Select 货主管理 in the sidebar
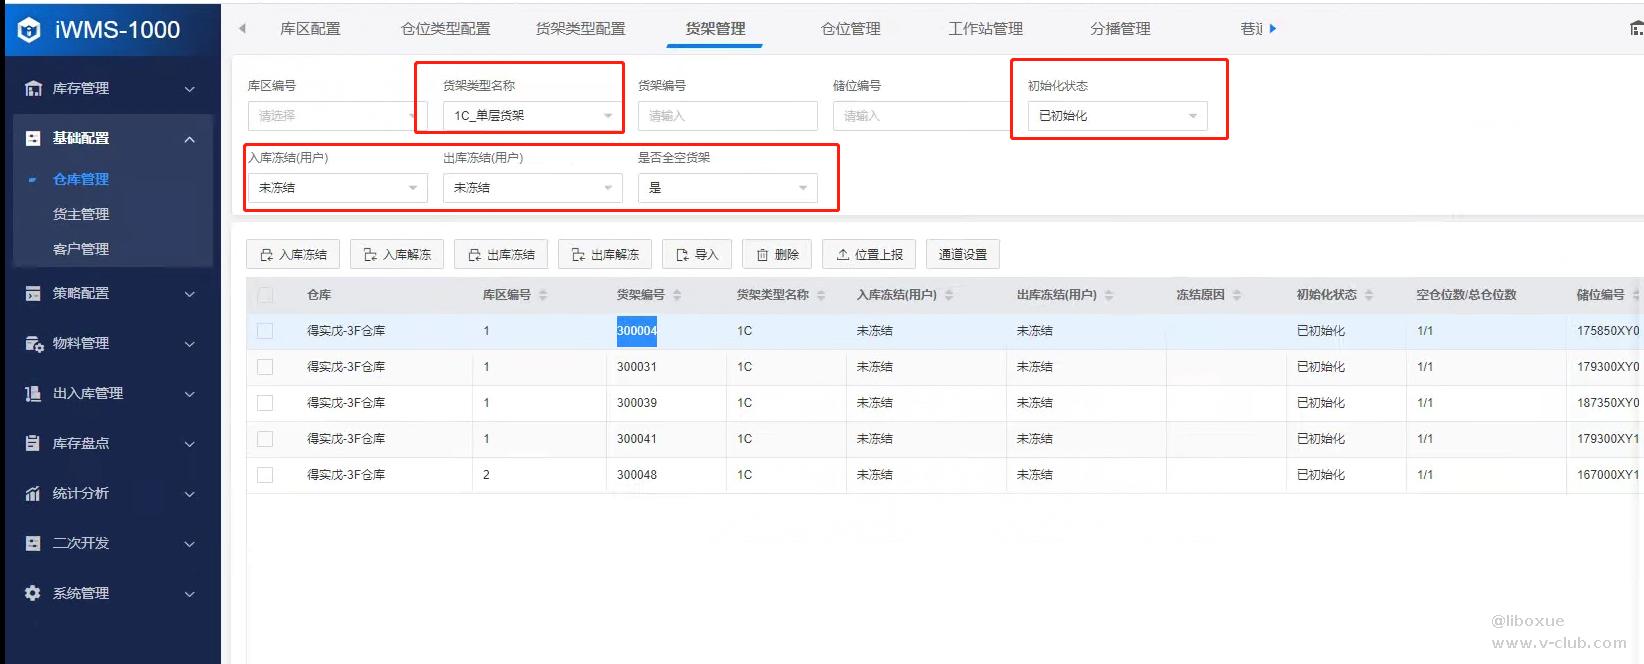This screenshot has width=1644, height=664. point(81,214)
